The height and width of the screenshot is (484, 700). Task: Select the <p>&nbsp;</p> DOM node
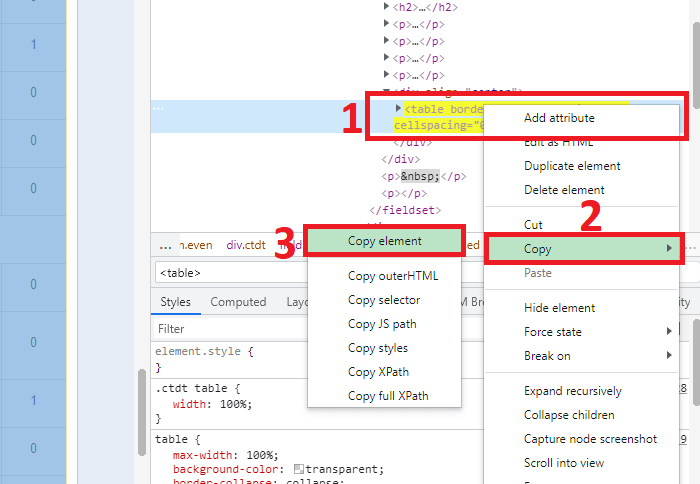423,176
